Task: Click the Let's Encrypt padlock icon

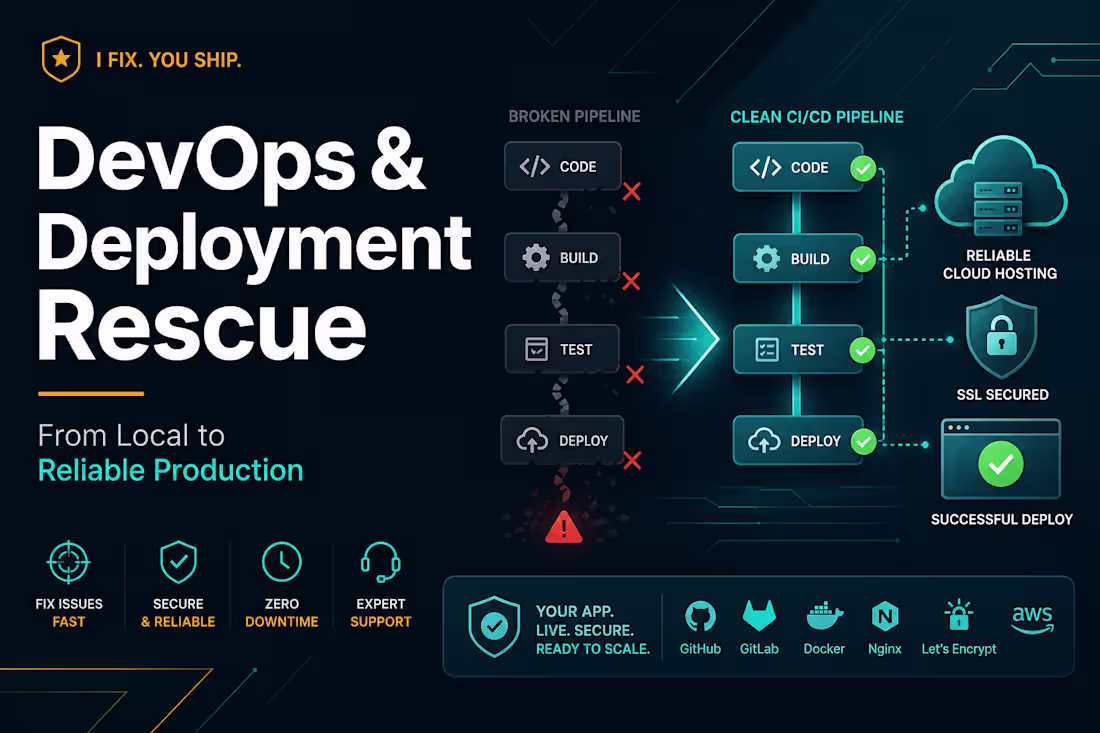Action: tap(958, 616)
